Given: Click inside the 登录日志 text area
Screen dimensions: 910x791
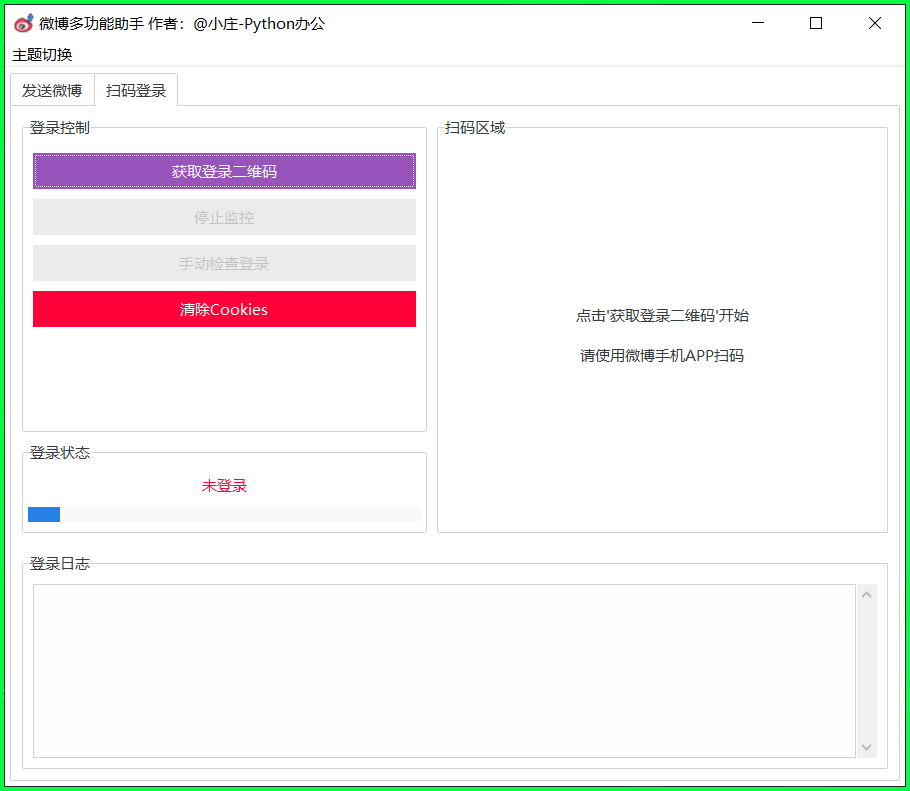Looking at the screenshot, I should coord(444,670).
